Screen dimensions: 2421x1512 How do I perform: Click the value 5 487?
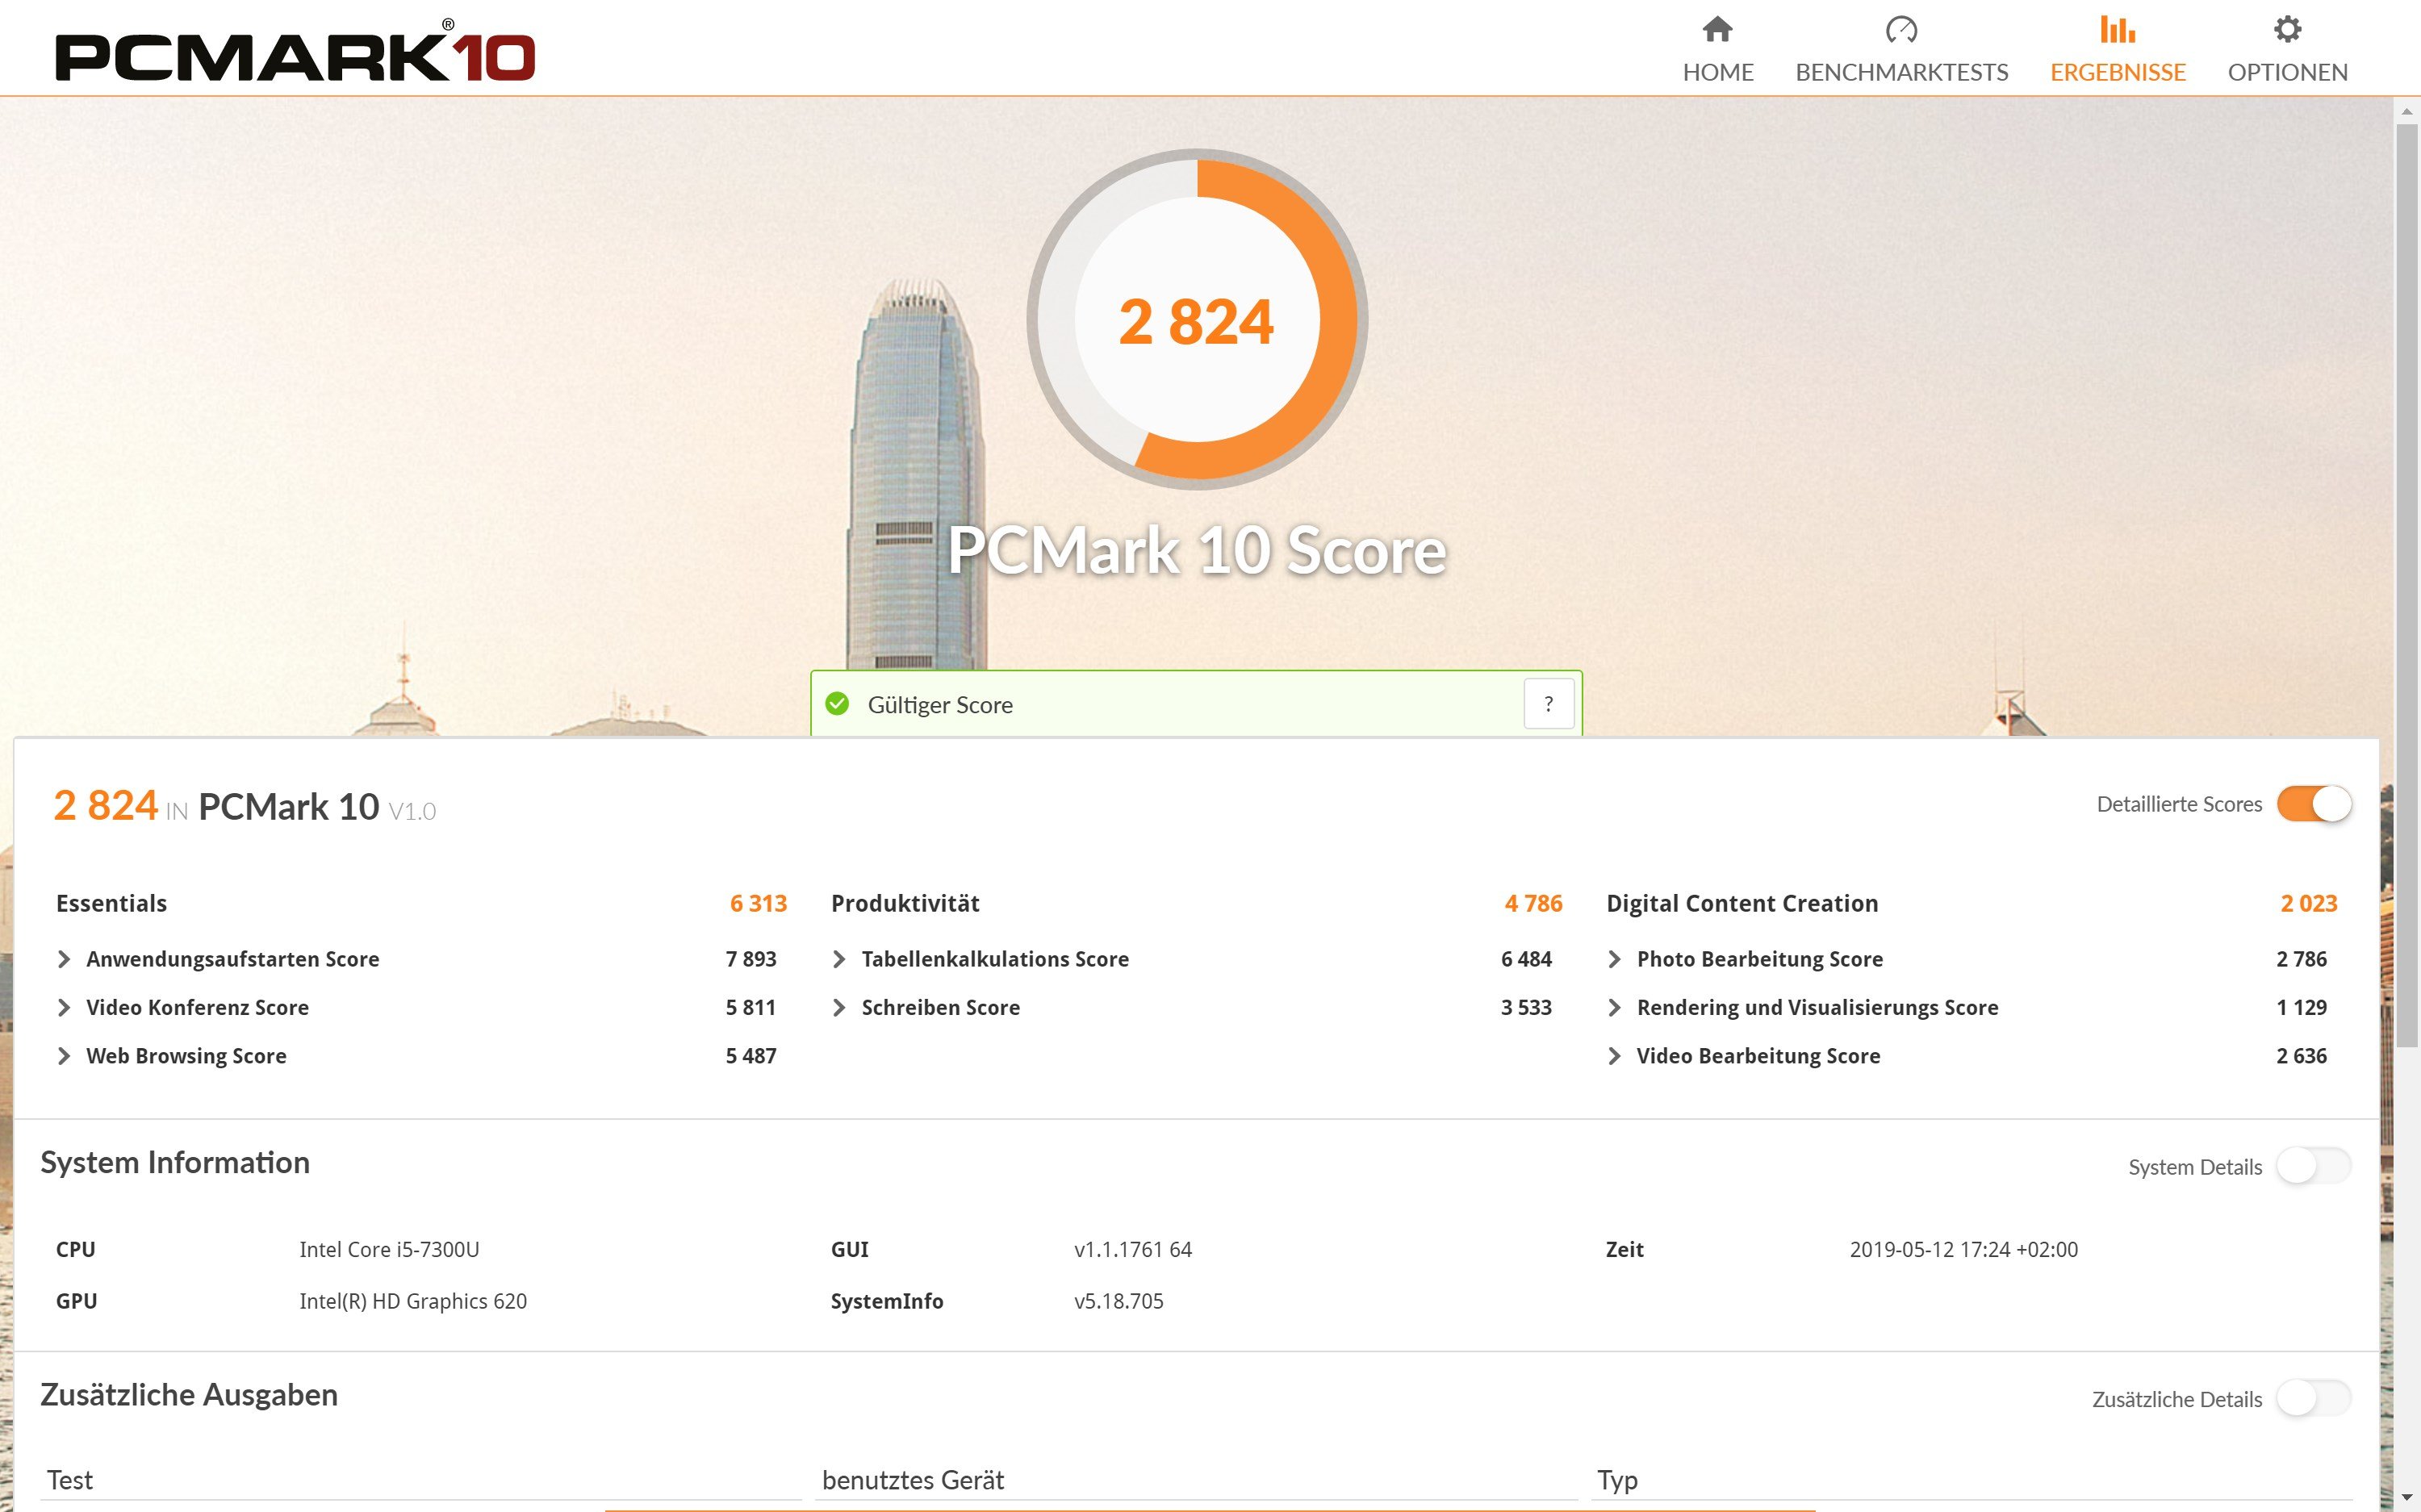(x=751, y=1056)
